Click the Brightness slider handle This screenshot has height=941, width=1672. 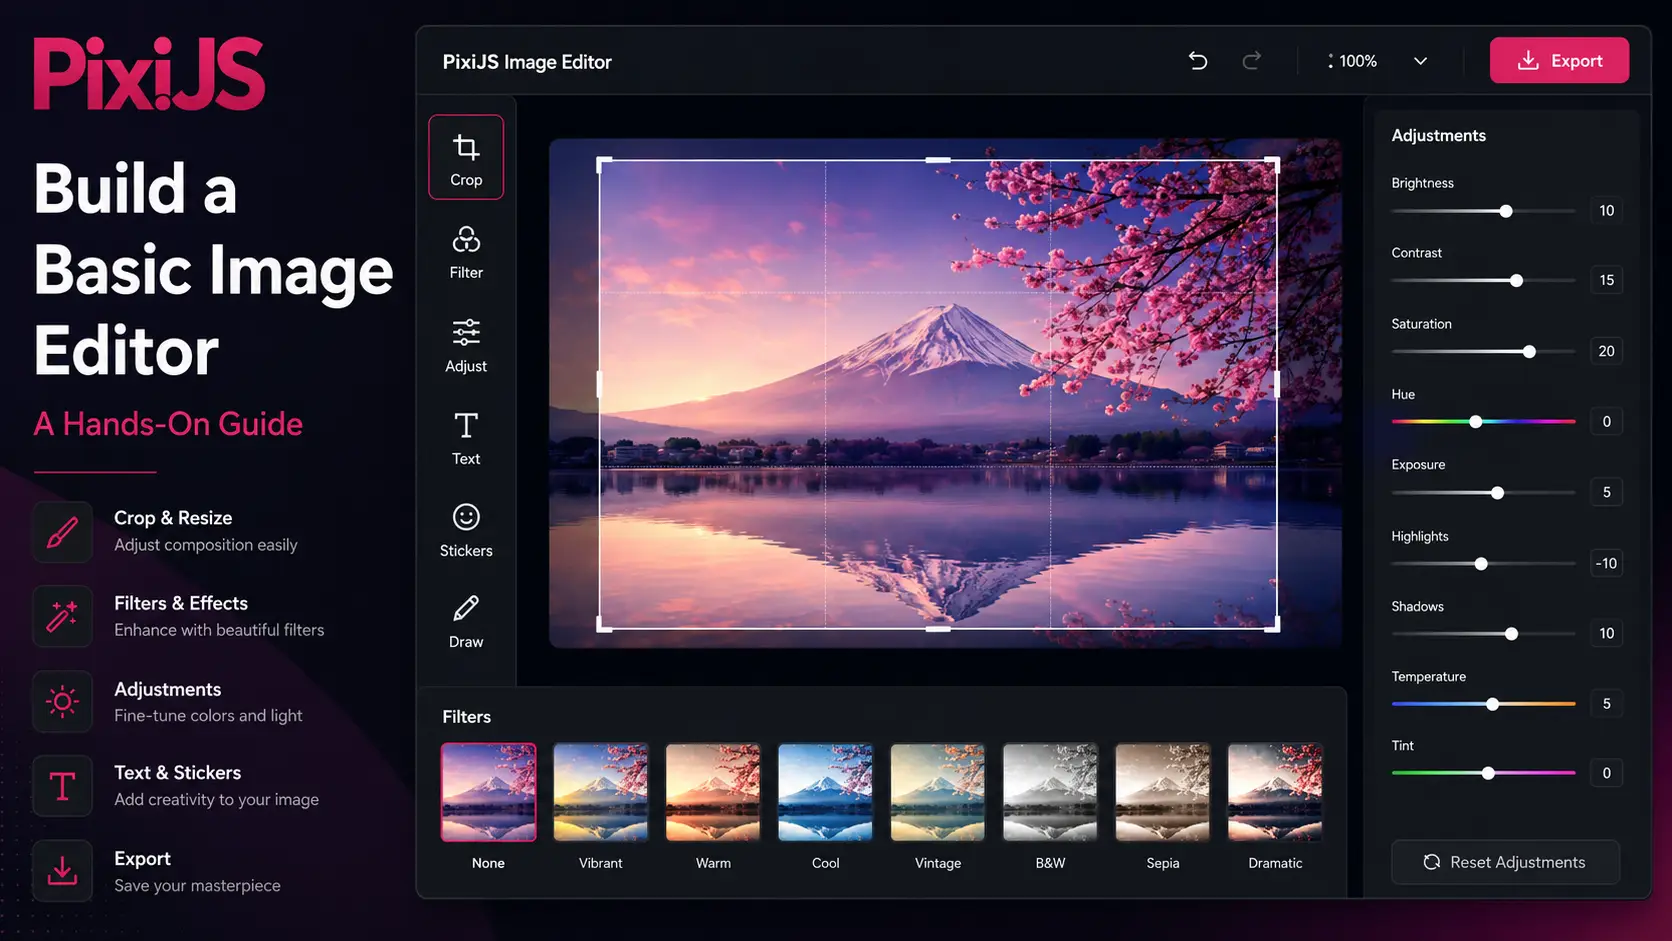coord(1506,211)
